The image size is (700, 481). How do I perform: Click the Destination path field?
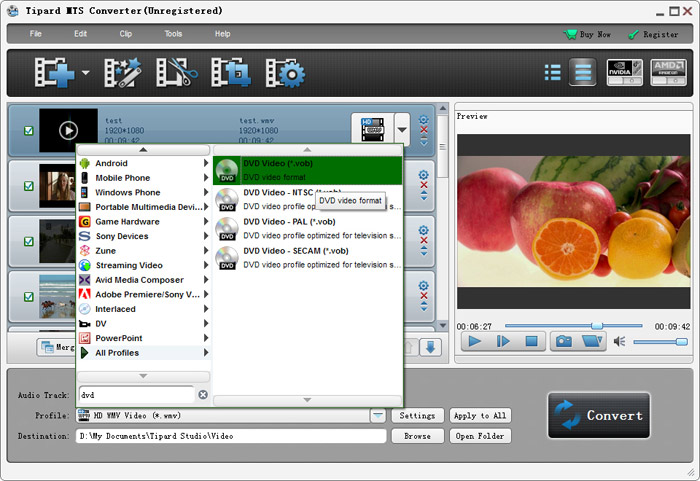click(231, 436)
